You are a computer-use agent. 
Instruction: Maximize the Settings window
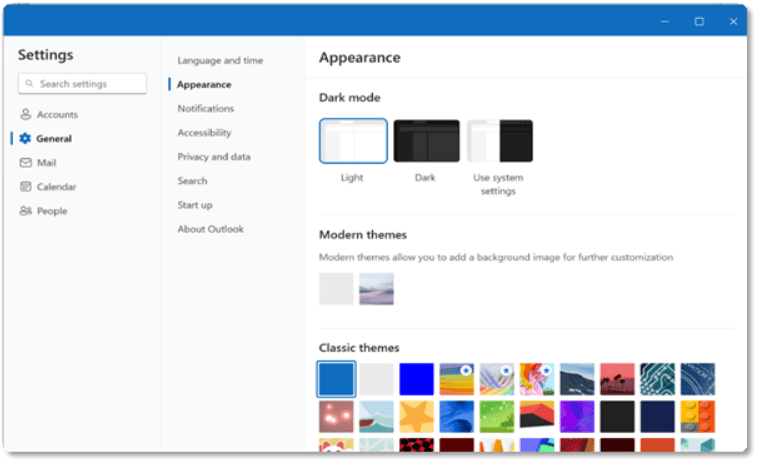point(699,21)
